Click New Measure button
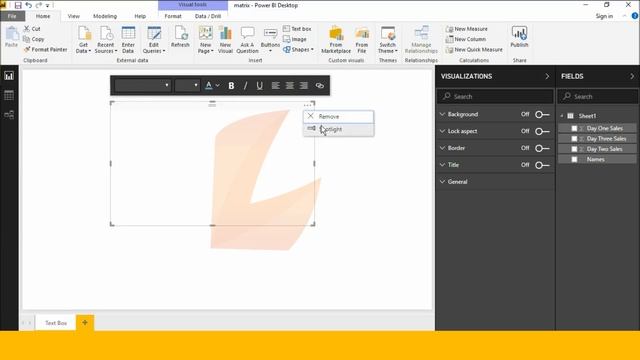 [x=467, y=29]
